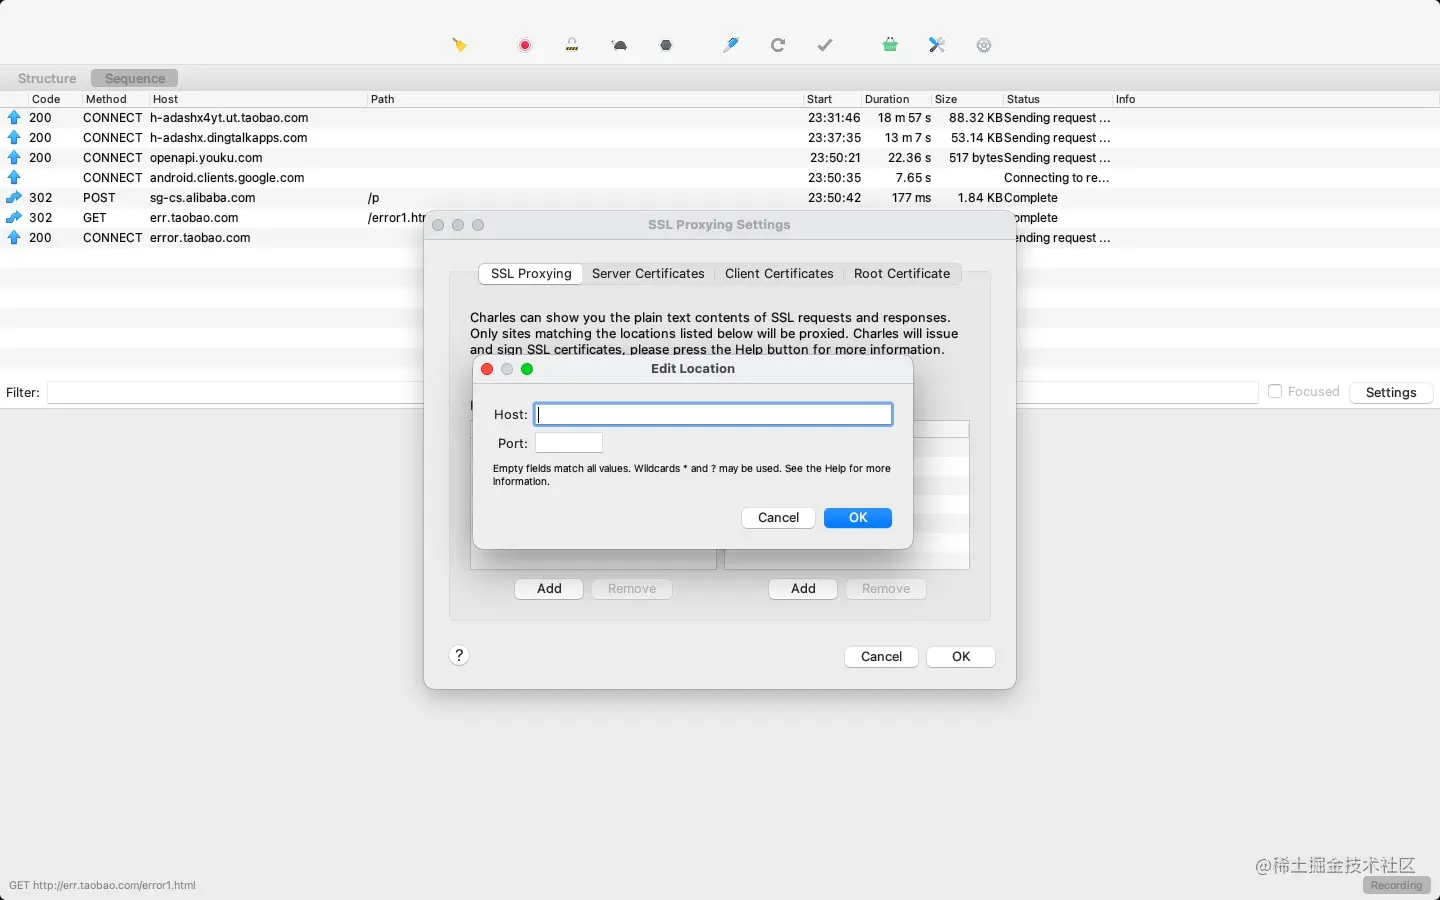The image size is (1440, 900).
Task: Click OK in the Edit Location dialog
Action: [x=858, y=518]
